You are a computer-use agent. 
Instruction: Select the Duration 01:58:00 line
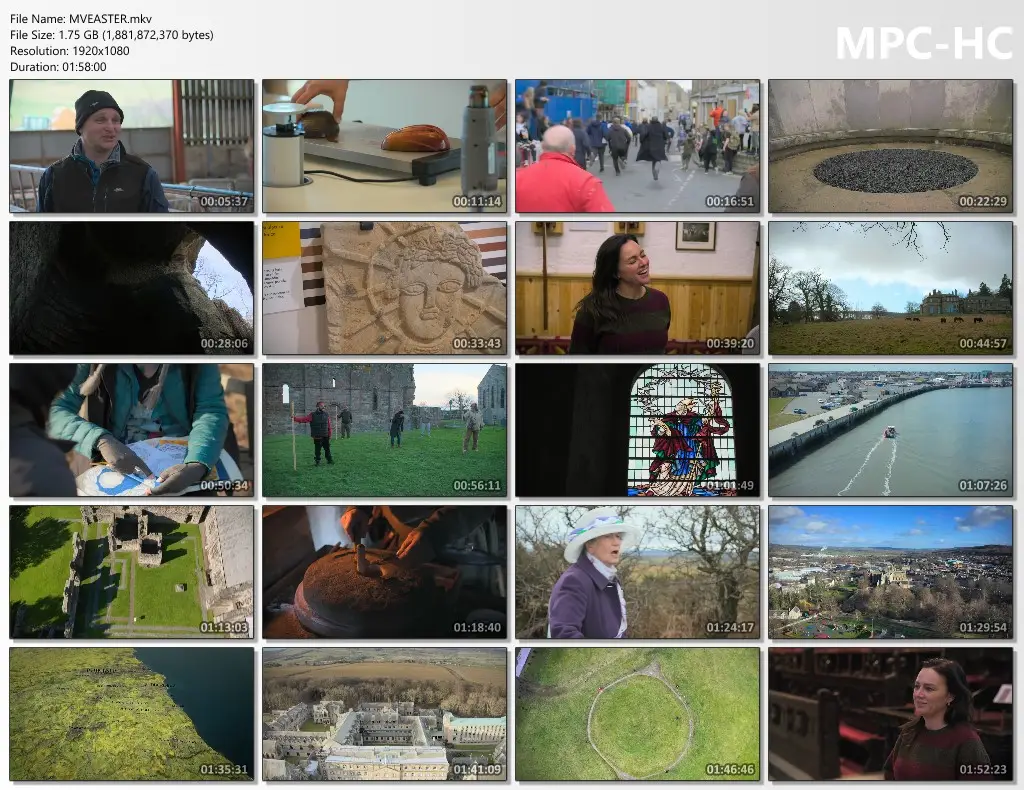point(58,67)
